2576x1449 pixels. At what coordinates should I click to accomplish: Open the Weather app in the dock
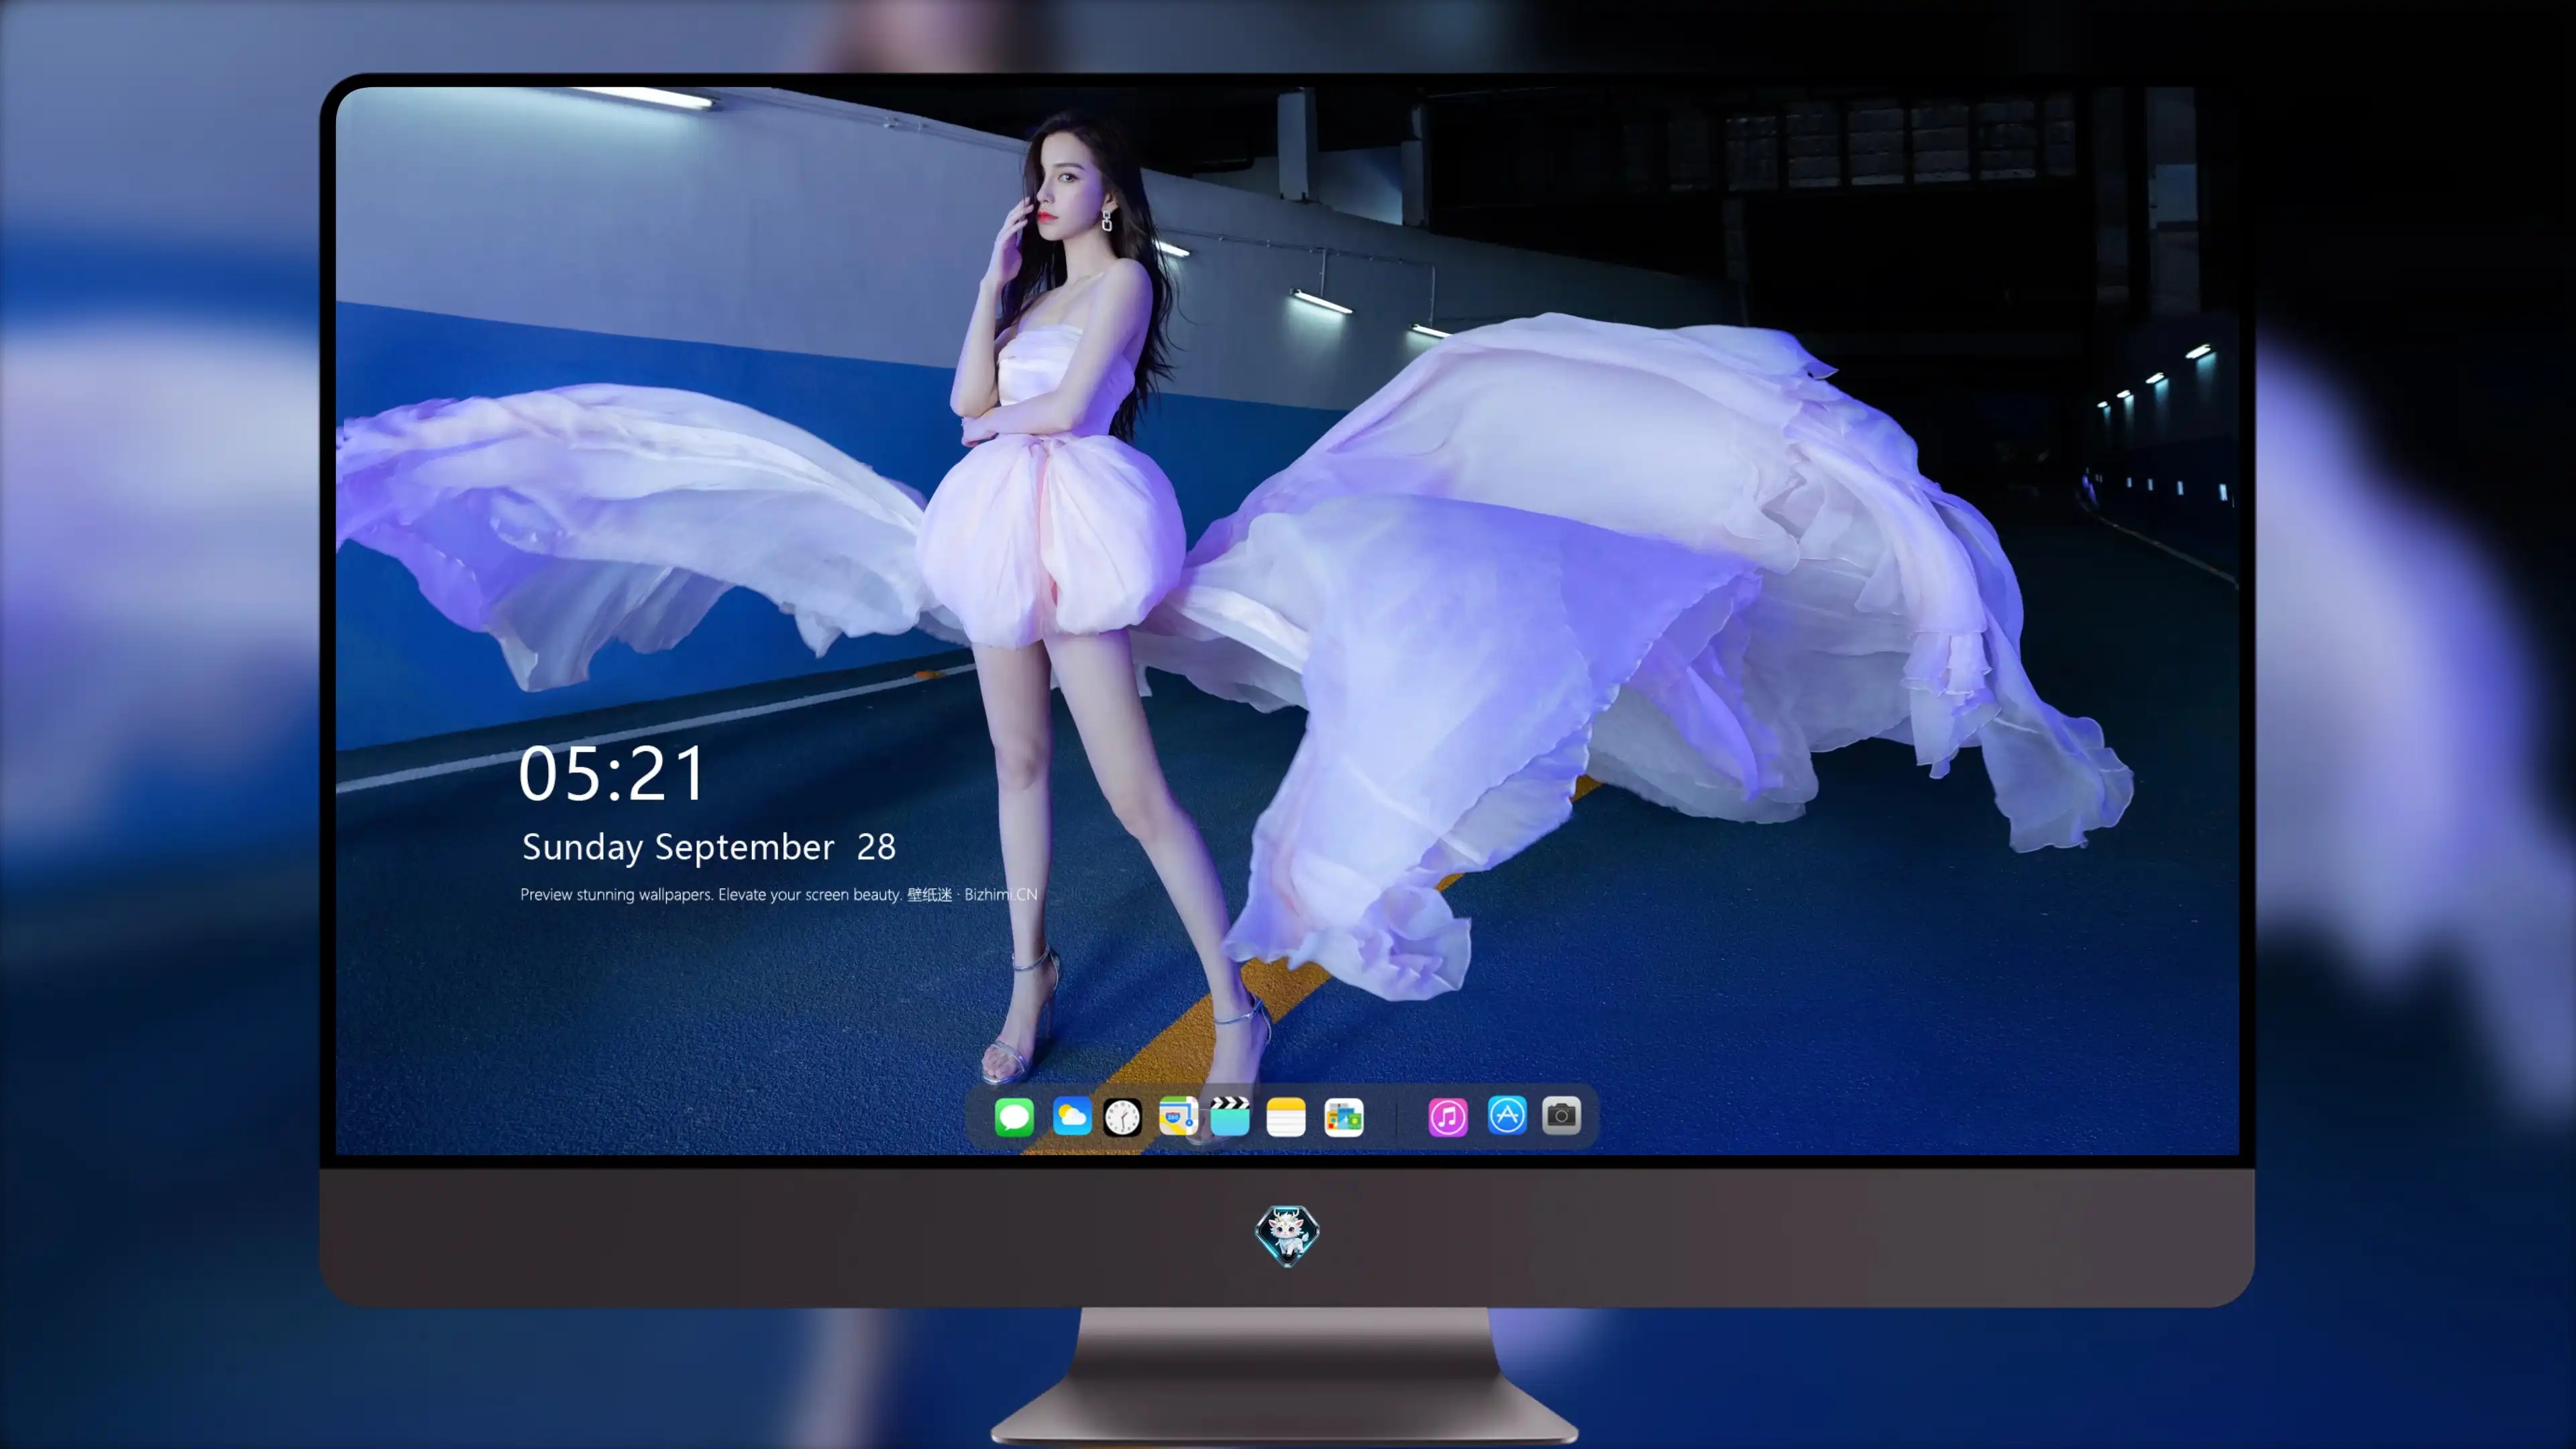1072,1116
